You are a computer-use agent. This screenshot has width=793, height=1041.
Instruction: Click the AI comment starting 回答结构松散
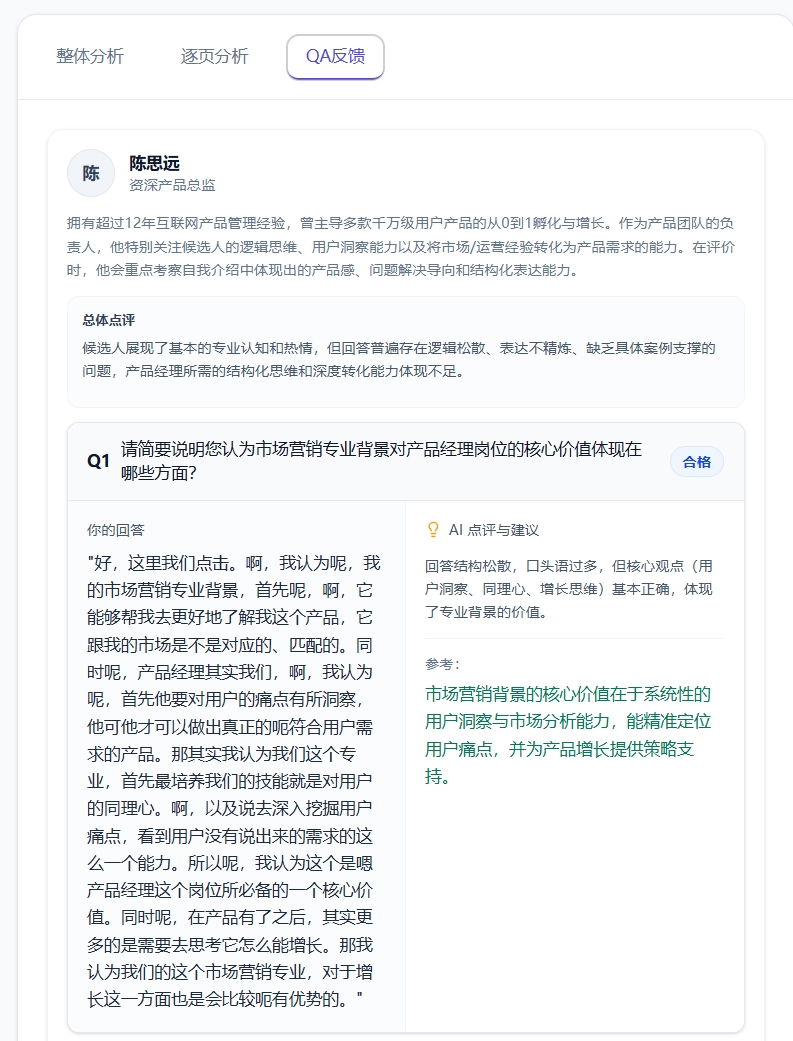569,589
